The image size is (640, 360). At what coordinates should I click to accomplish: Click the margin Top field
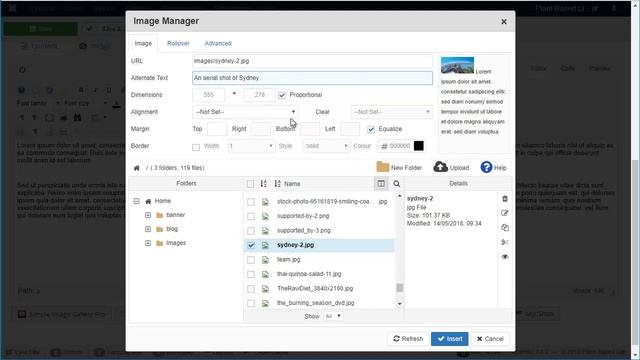point(217,129)
